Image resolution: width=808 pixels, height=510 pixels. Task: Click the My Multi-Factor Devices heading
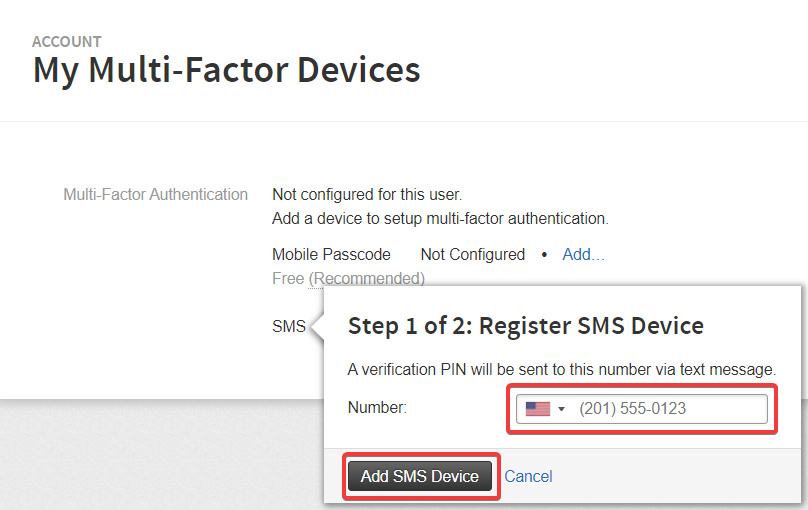(x=227, y=70)
